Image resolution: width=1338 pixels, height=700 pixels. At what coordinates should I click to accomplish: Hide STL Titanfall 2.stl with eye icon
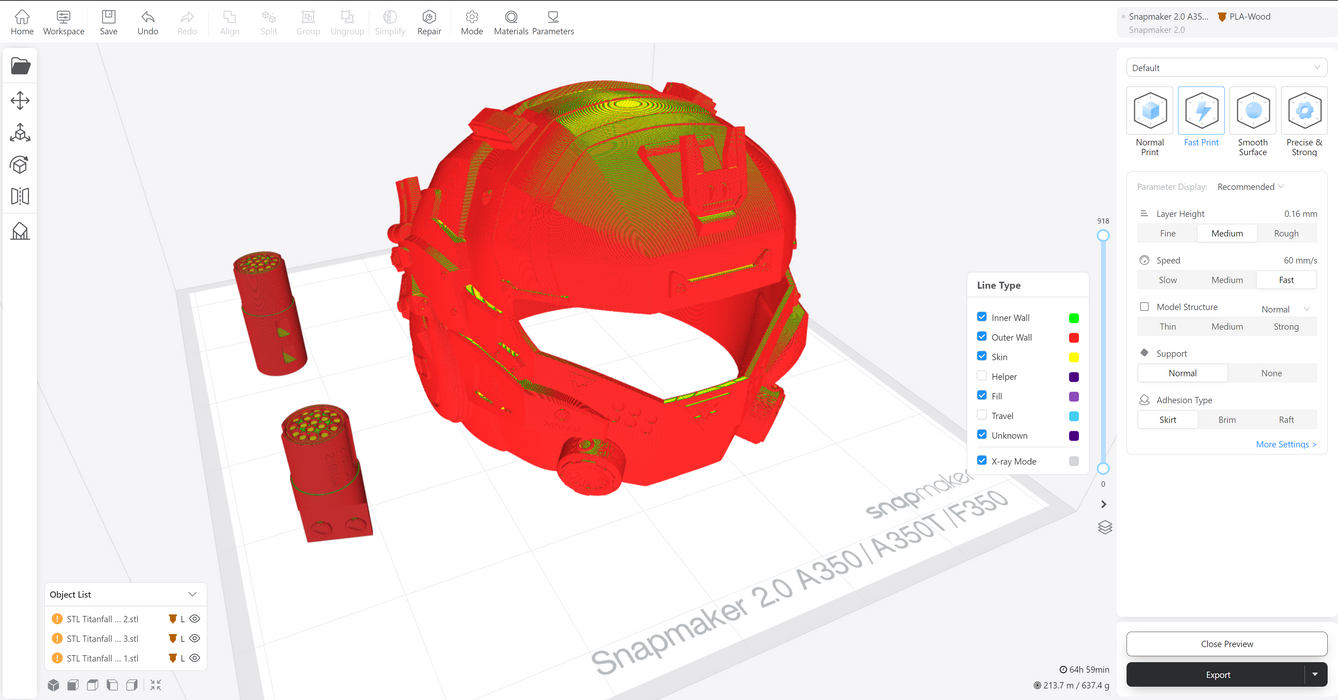pyautogui.click(x=195, y=619)
